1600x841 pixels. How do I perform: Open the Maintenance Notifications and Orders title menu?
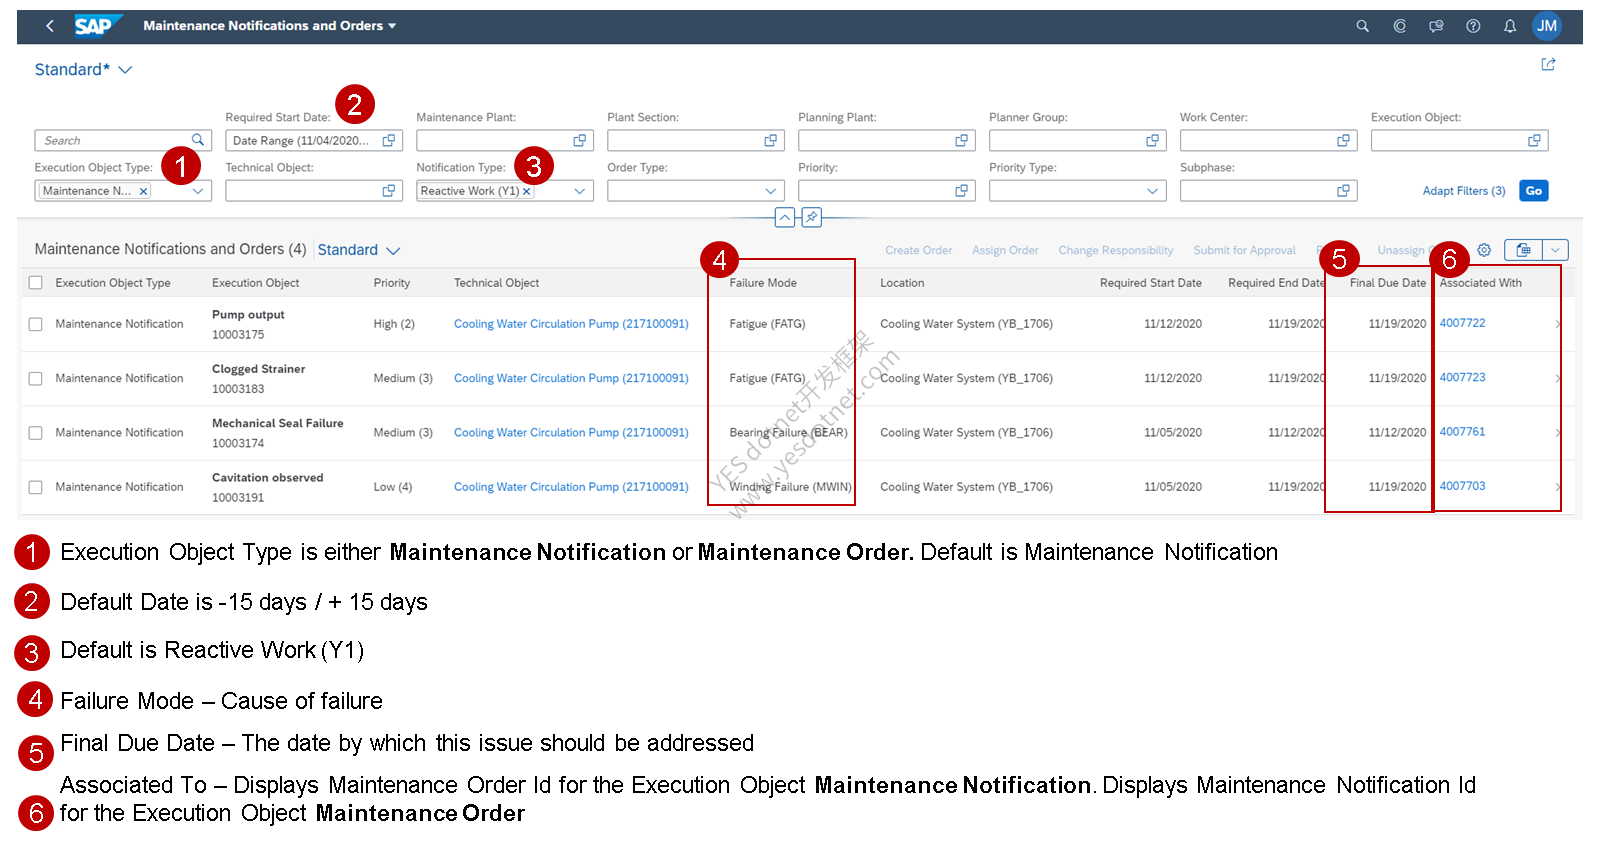(x=269, y=26)
